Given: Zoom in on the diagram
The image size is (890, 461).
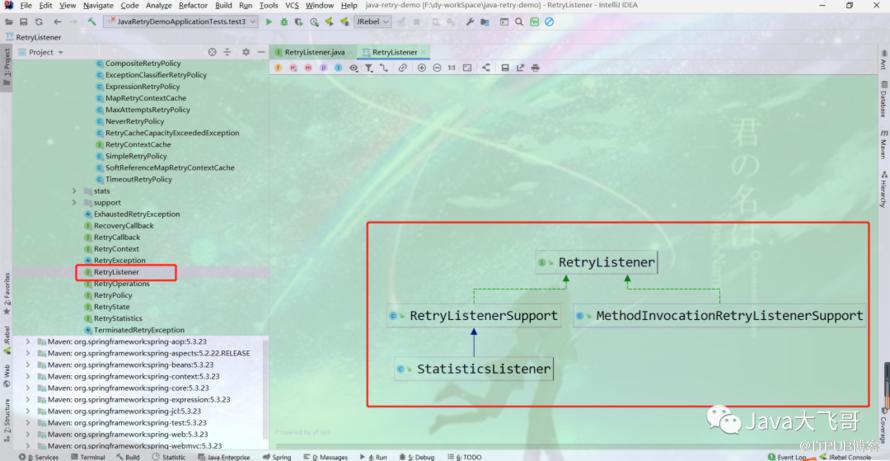Looking at the screenshot, I should click(422, 68).
